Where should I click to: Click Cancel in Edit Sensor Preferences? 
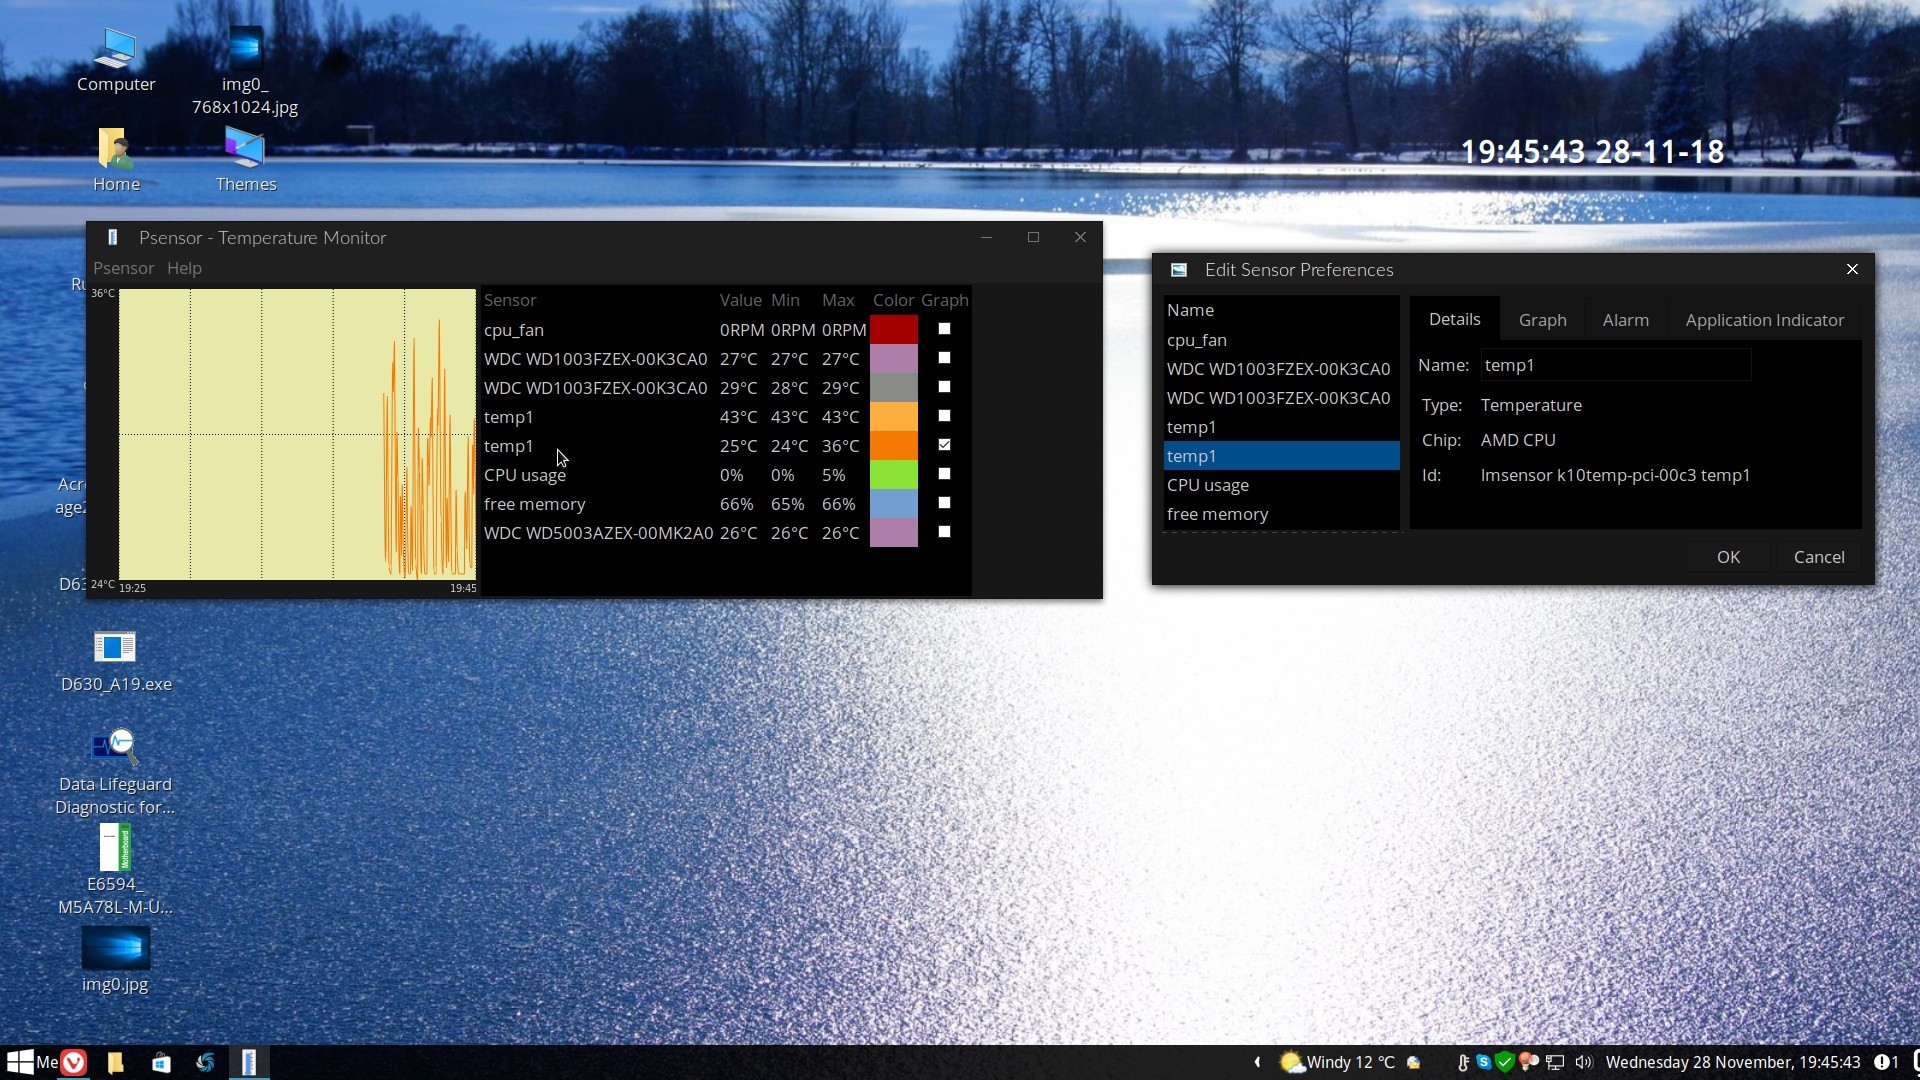pyautogui.click(x=1818, y=557)
